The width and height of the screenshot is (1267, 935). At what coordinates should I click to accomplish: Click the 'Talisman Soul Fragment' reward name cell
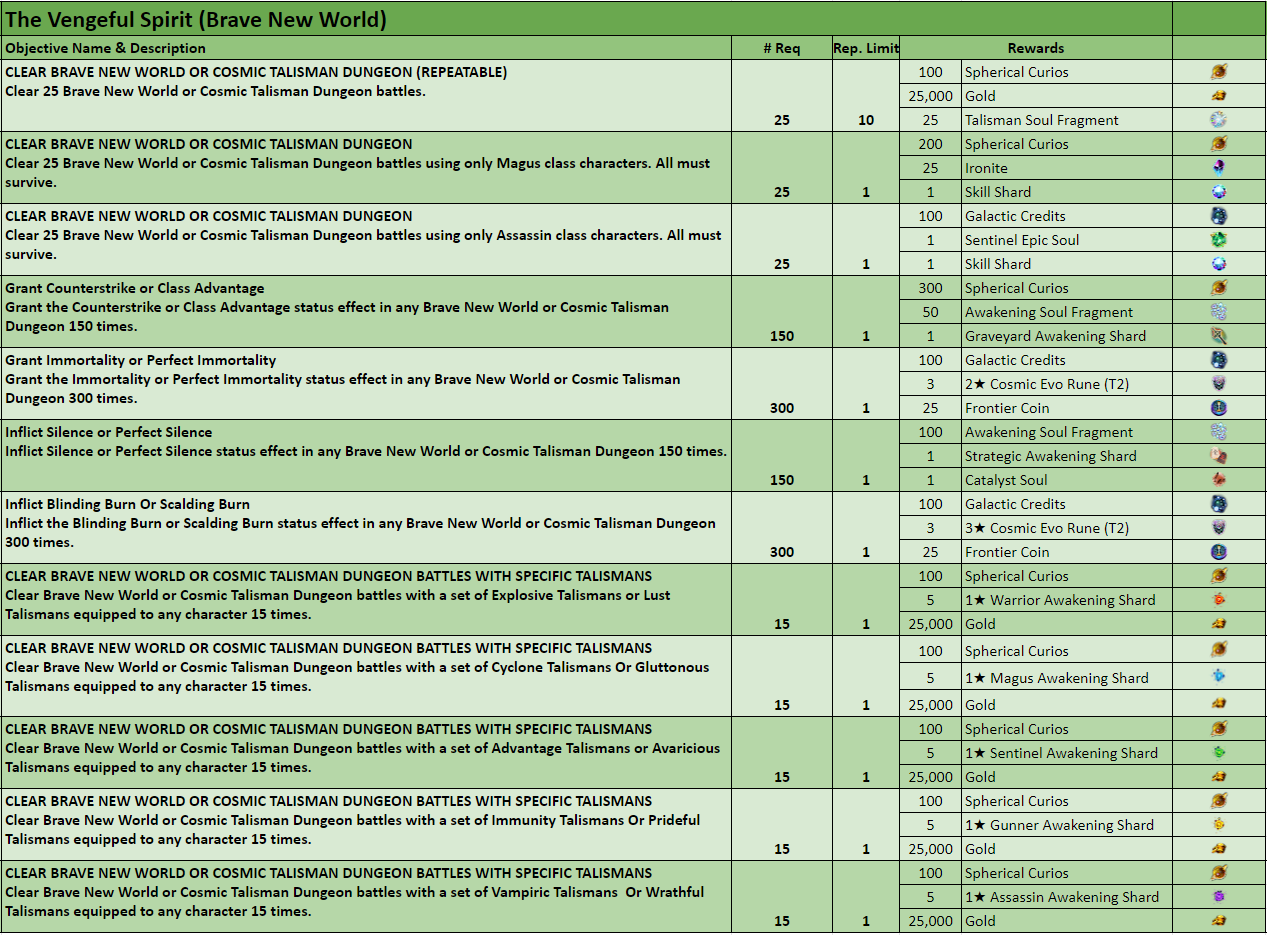(x=1067, y=120)
